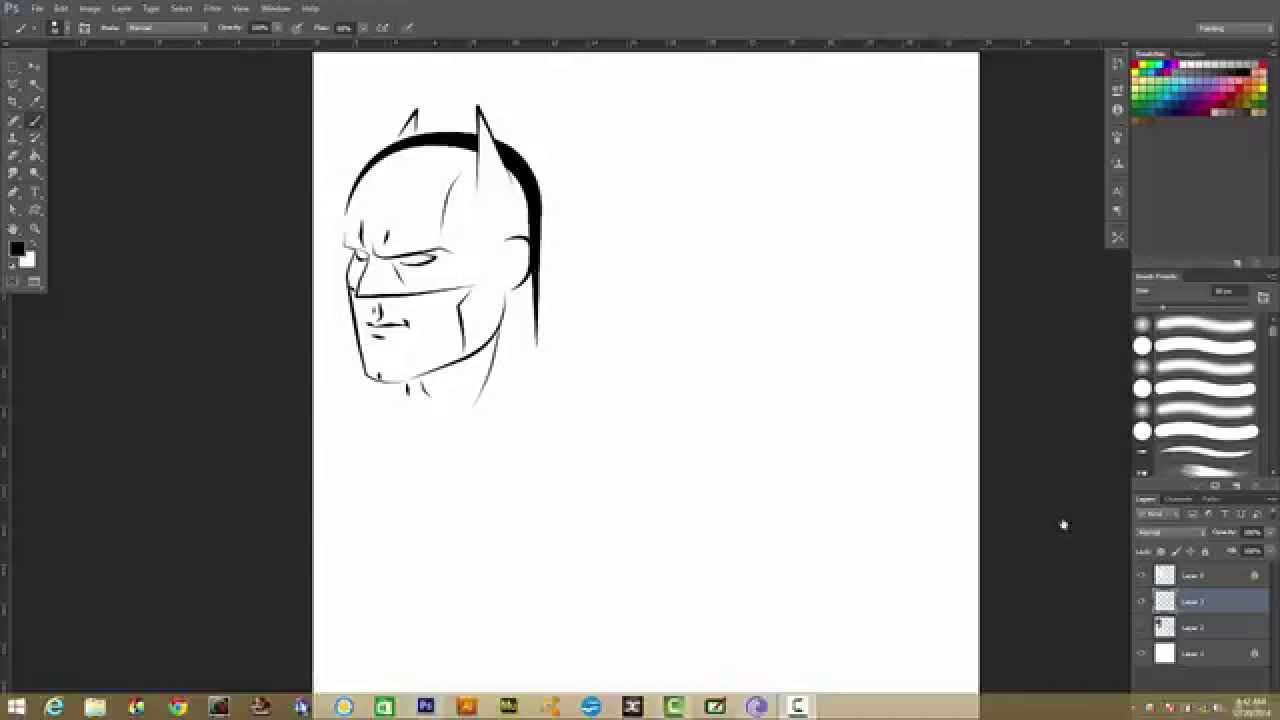Hide the bottom white layer's eye icon
The image size is (1280, 720).
click(x=1141, y=653)
